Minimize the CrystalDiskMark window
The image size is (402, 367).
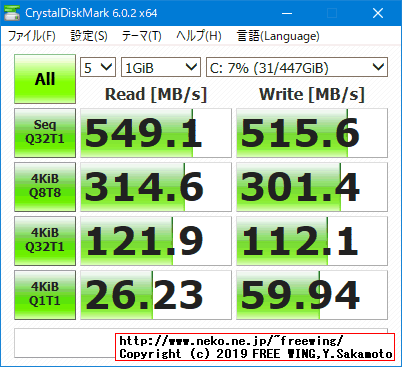click(x=287, y=13)
